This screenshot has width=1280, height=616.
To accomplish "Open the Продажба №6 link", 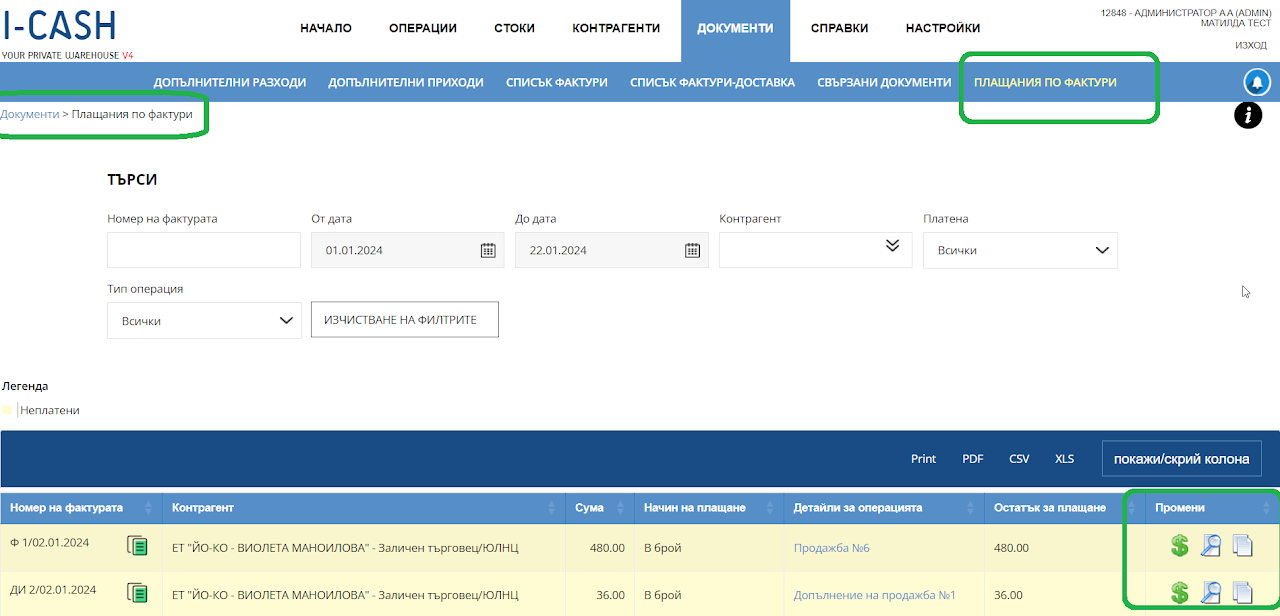I will click(832, 548).
